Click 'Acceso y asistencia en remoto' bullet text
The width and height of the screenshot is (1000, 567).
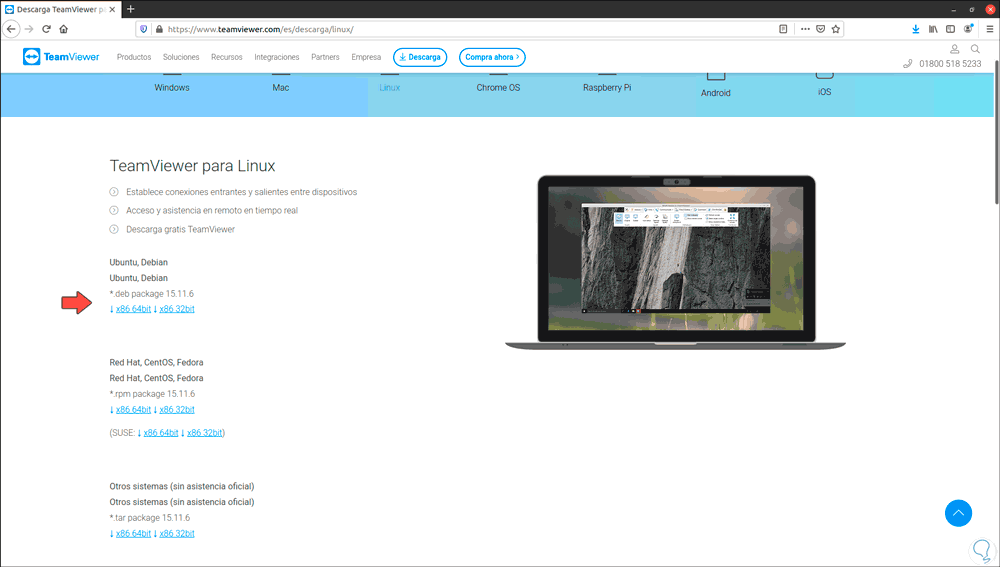click(x=212, y=210)
